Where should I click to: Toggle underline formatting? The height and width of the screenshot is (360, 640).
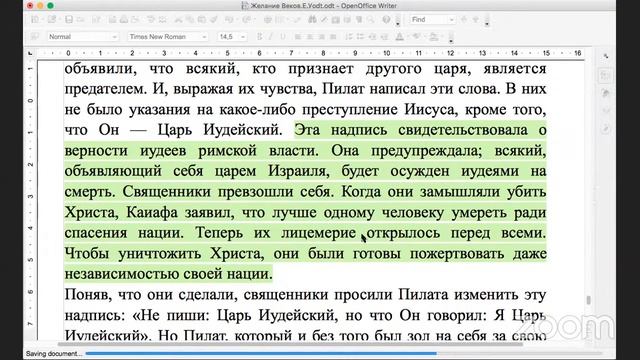point(282,37)
